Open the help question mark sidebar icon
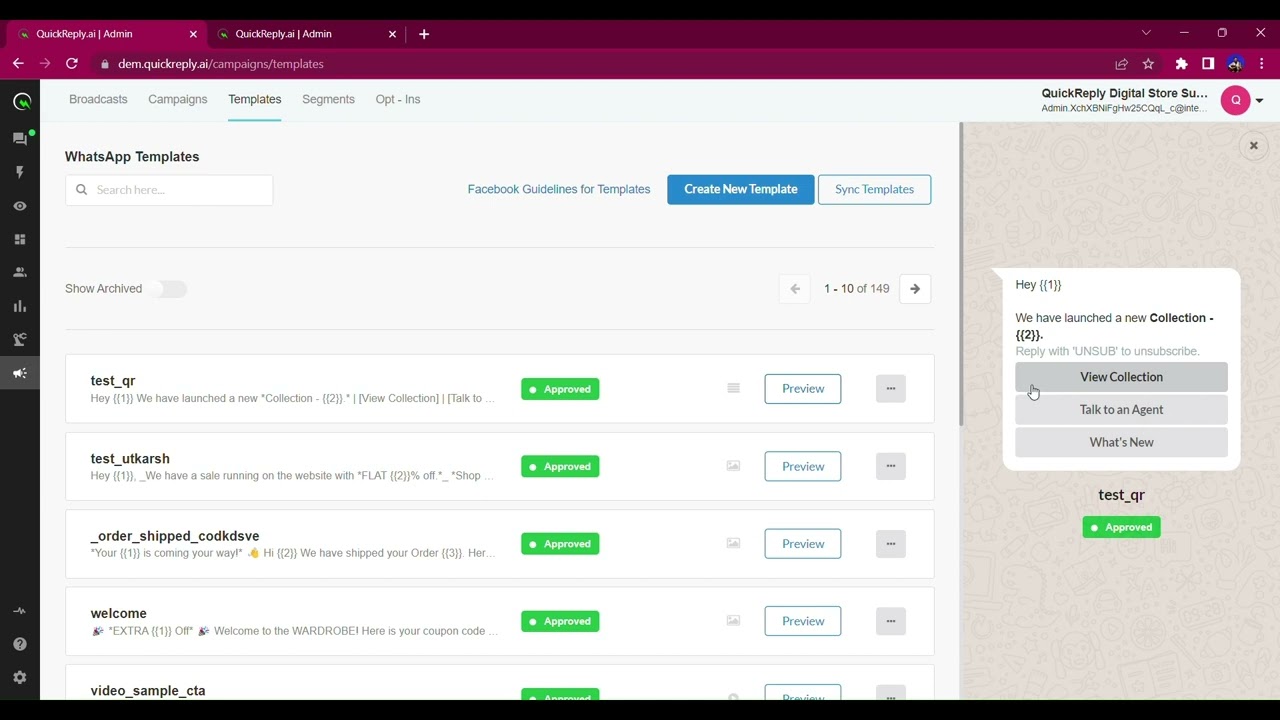 20,644
